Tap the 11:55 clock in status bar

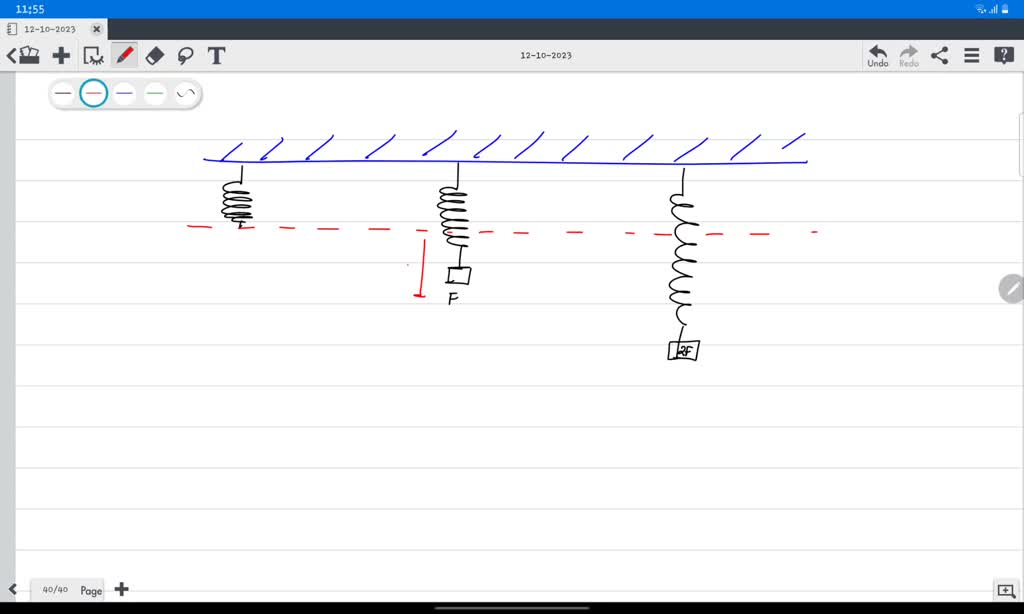[x=30, y=9]
